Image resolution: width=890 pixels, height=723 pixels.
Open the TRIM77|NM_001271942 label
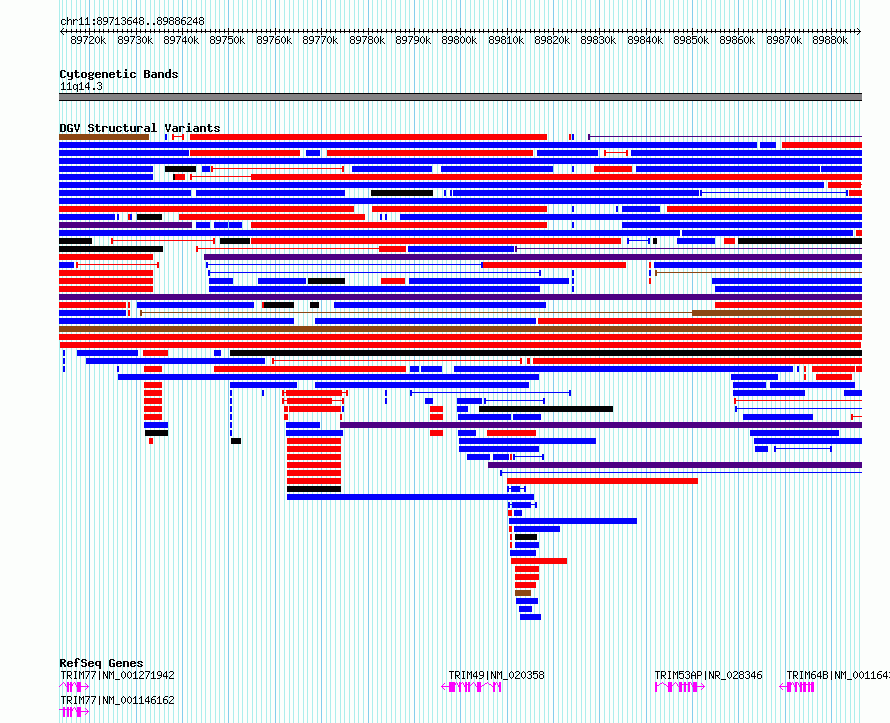click(x=117, y=675)
